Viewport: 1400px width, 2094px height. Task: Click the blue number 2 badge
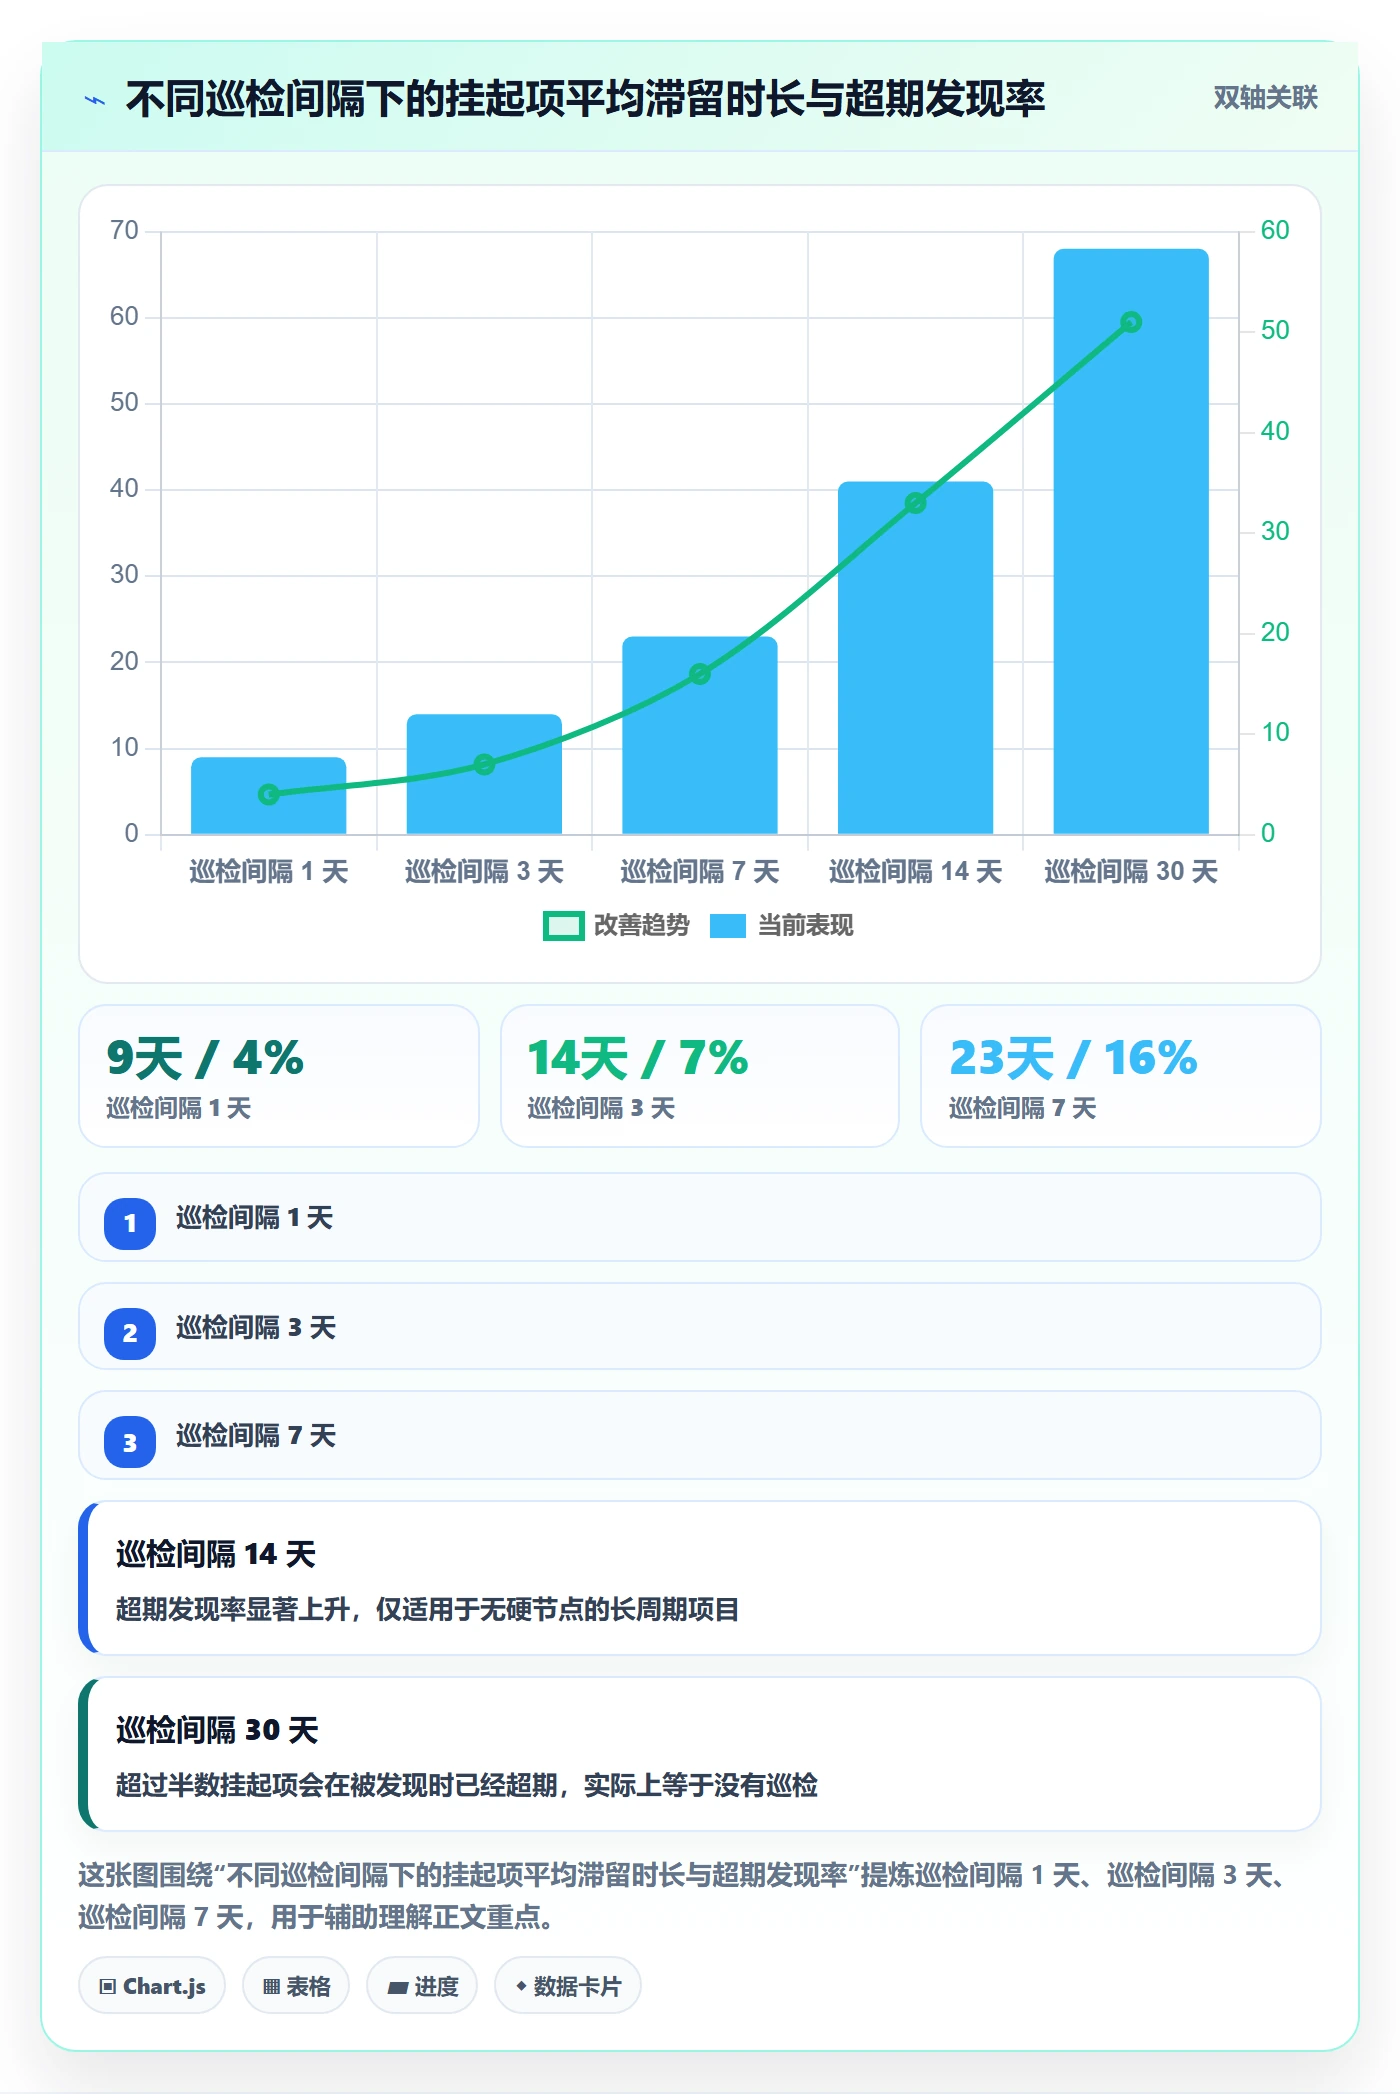[130, 1333]
